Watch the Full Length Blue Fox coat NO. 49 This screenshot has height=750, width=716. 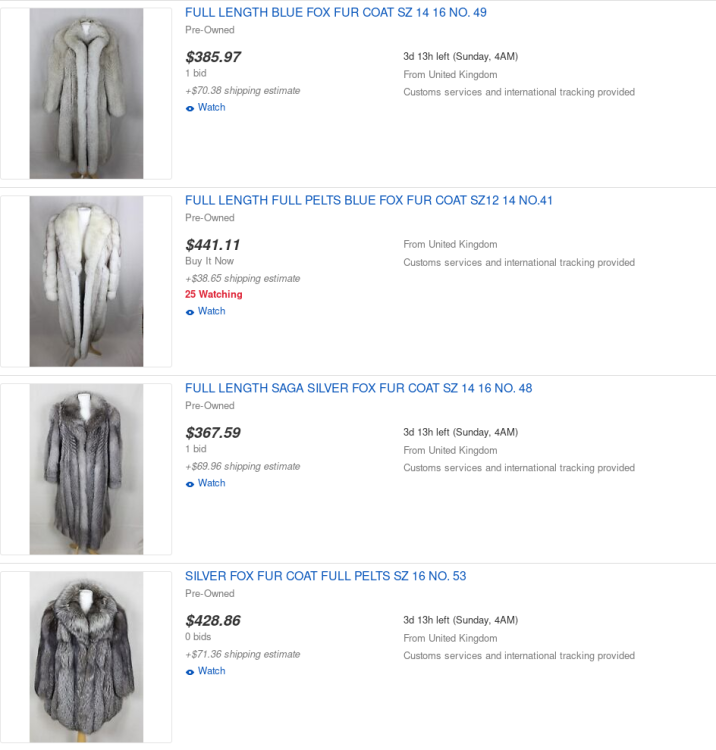pyautogui.click(x=211, y=108)
